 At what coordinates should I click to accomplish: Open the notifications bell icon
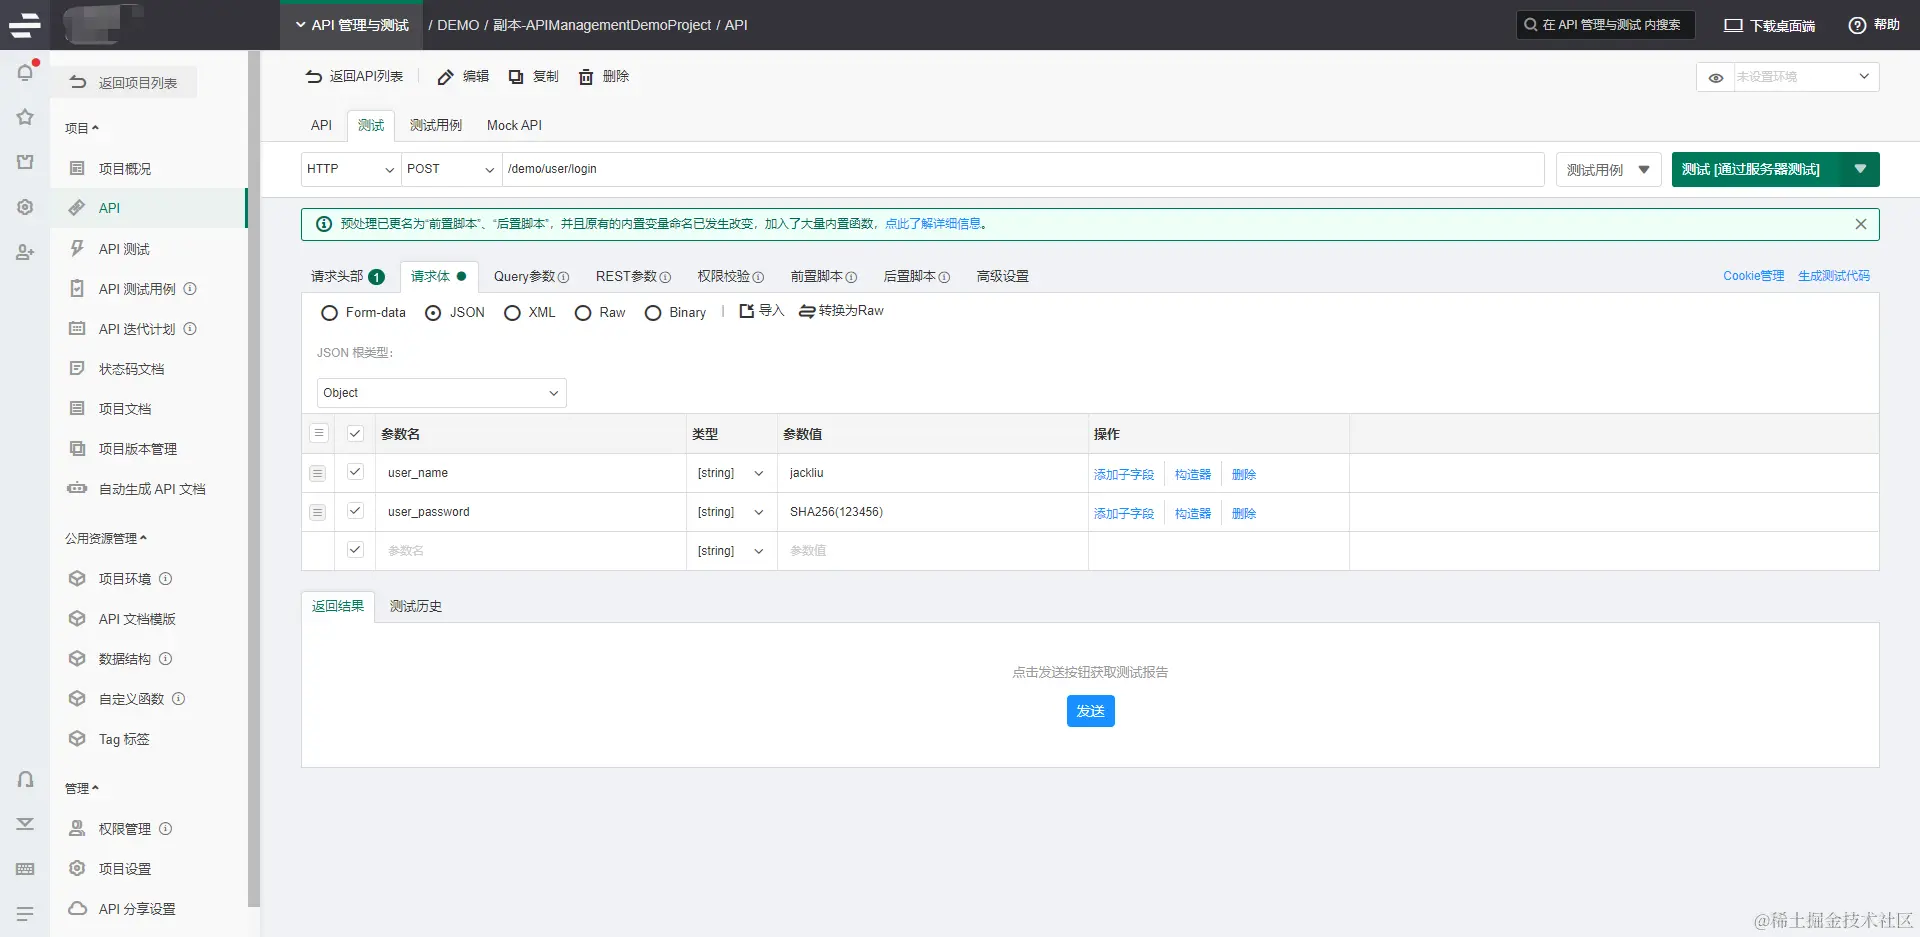26,72
